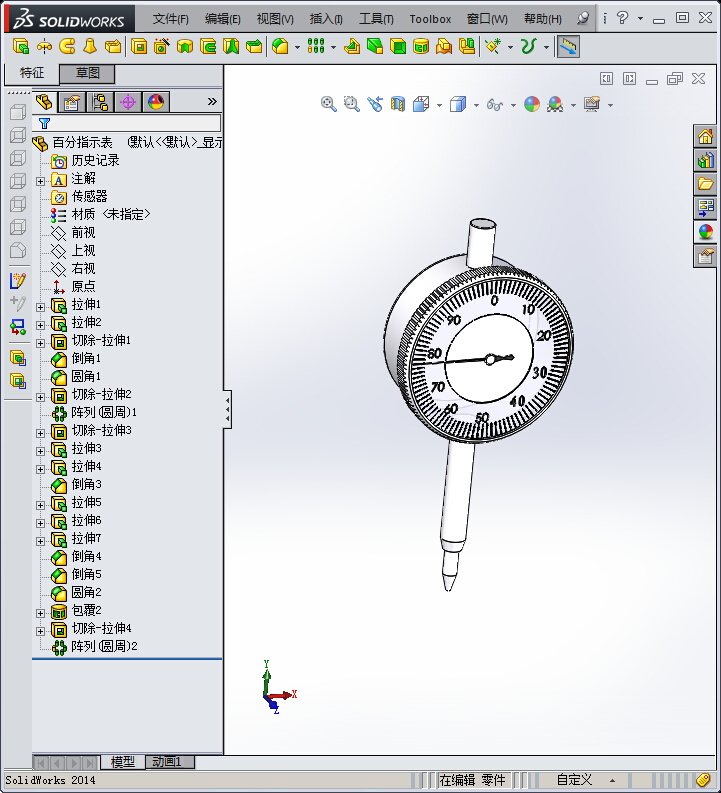Expand the 切除-拉伸1 feature
This screenshot has height=793, width=721.
[40, 343]
